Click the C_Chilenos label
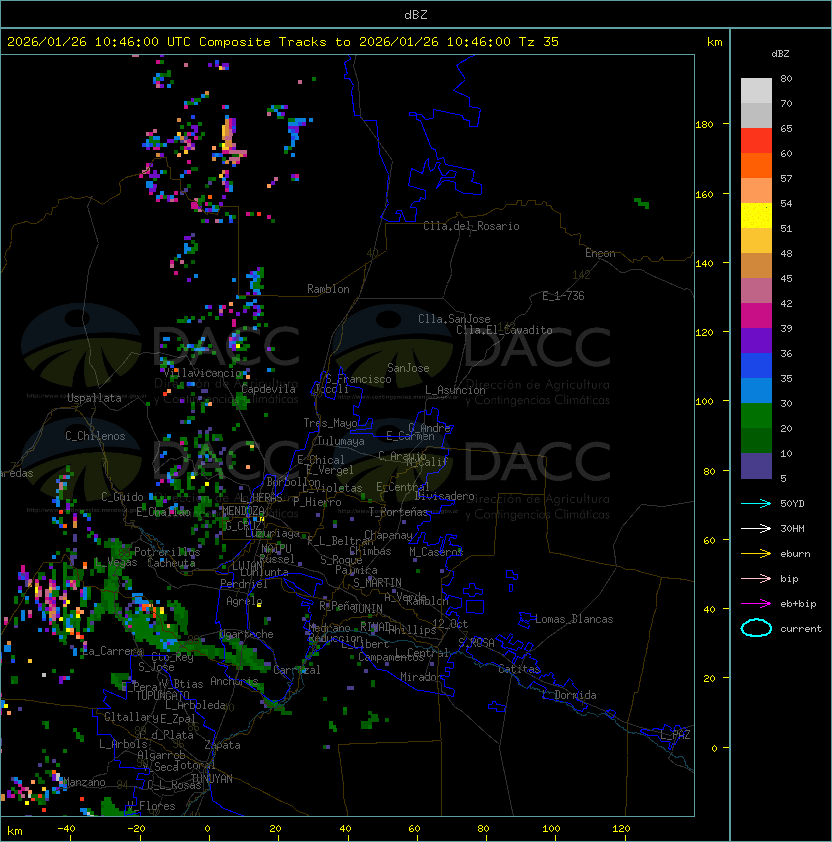 click(95, 436)
